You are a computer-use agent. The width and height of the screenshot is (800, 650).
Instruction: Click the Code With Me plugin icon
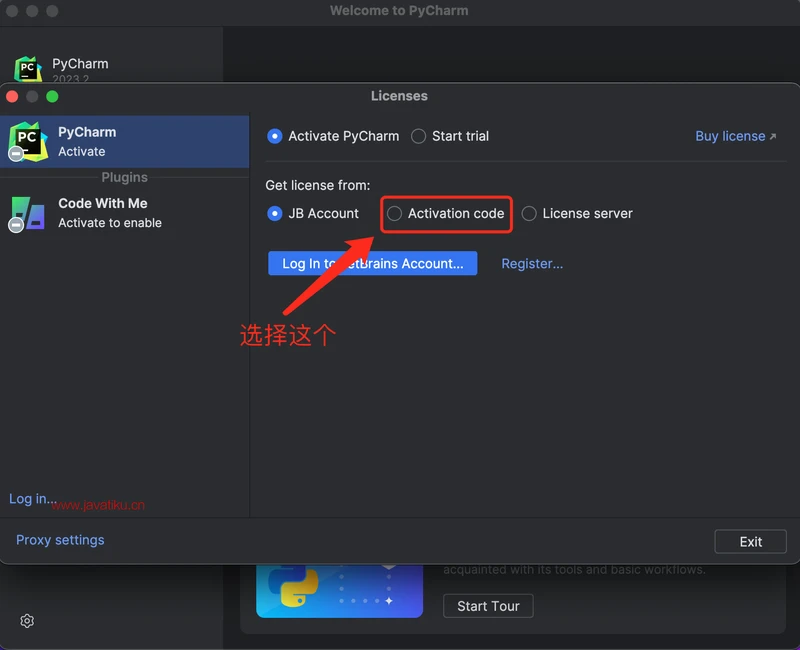[27, 213]
